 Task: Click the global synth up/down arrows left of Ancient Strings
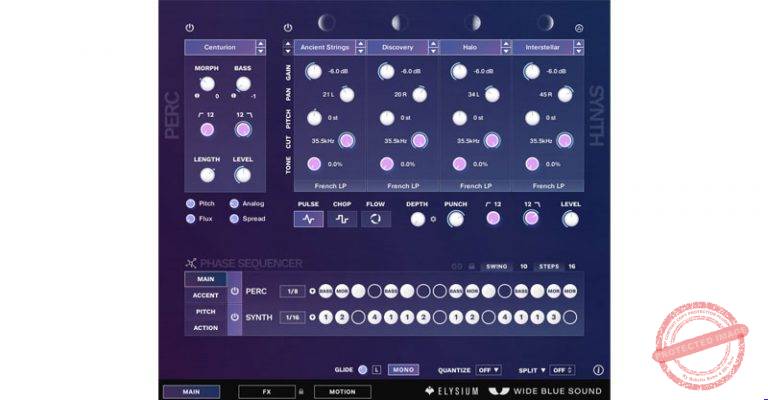(288, 47)
